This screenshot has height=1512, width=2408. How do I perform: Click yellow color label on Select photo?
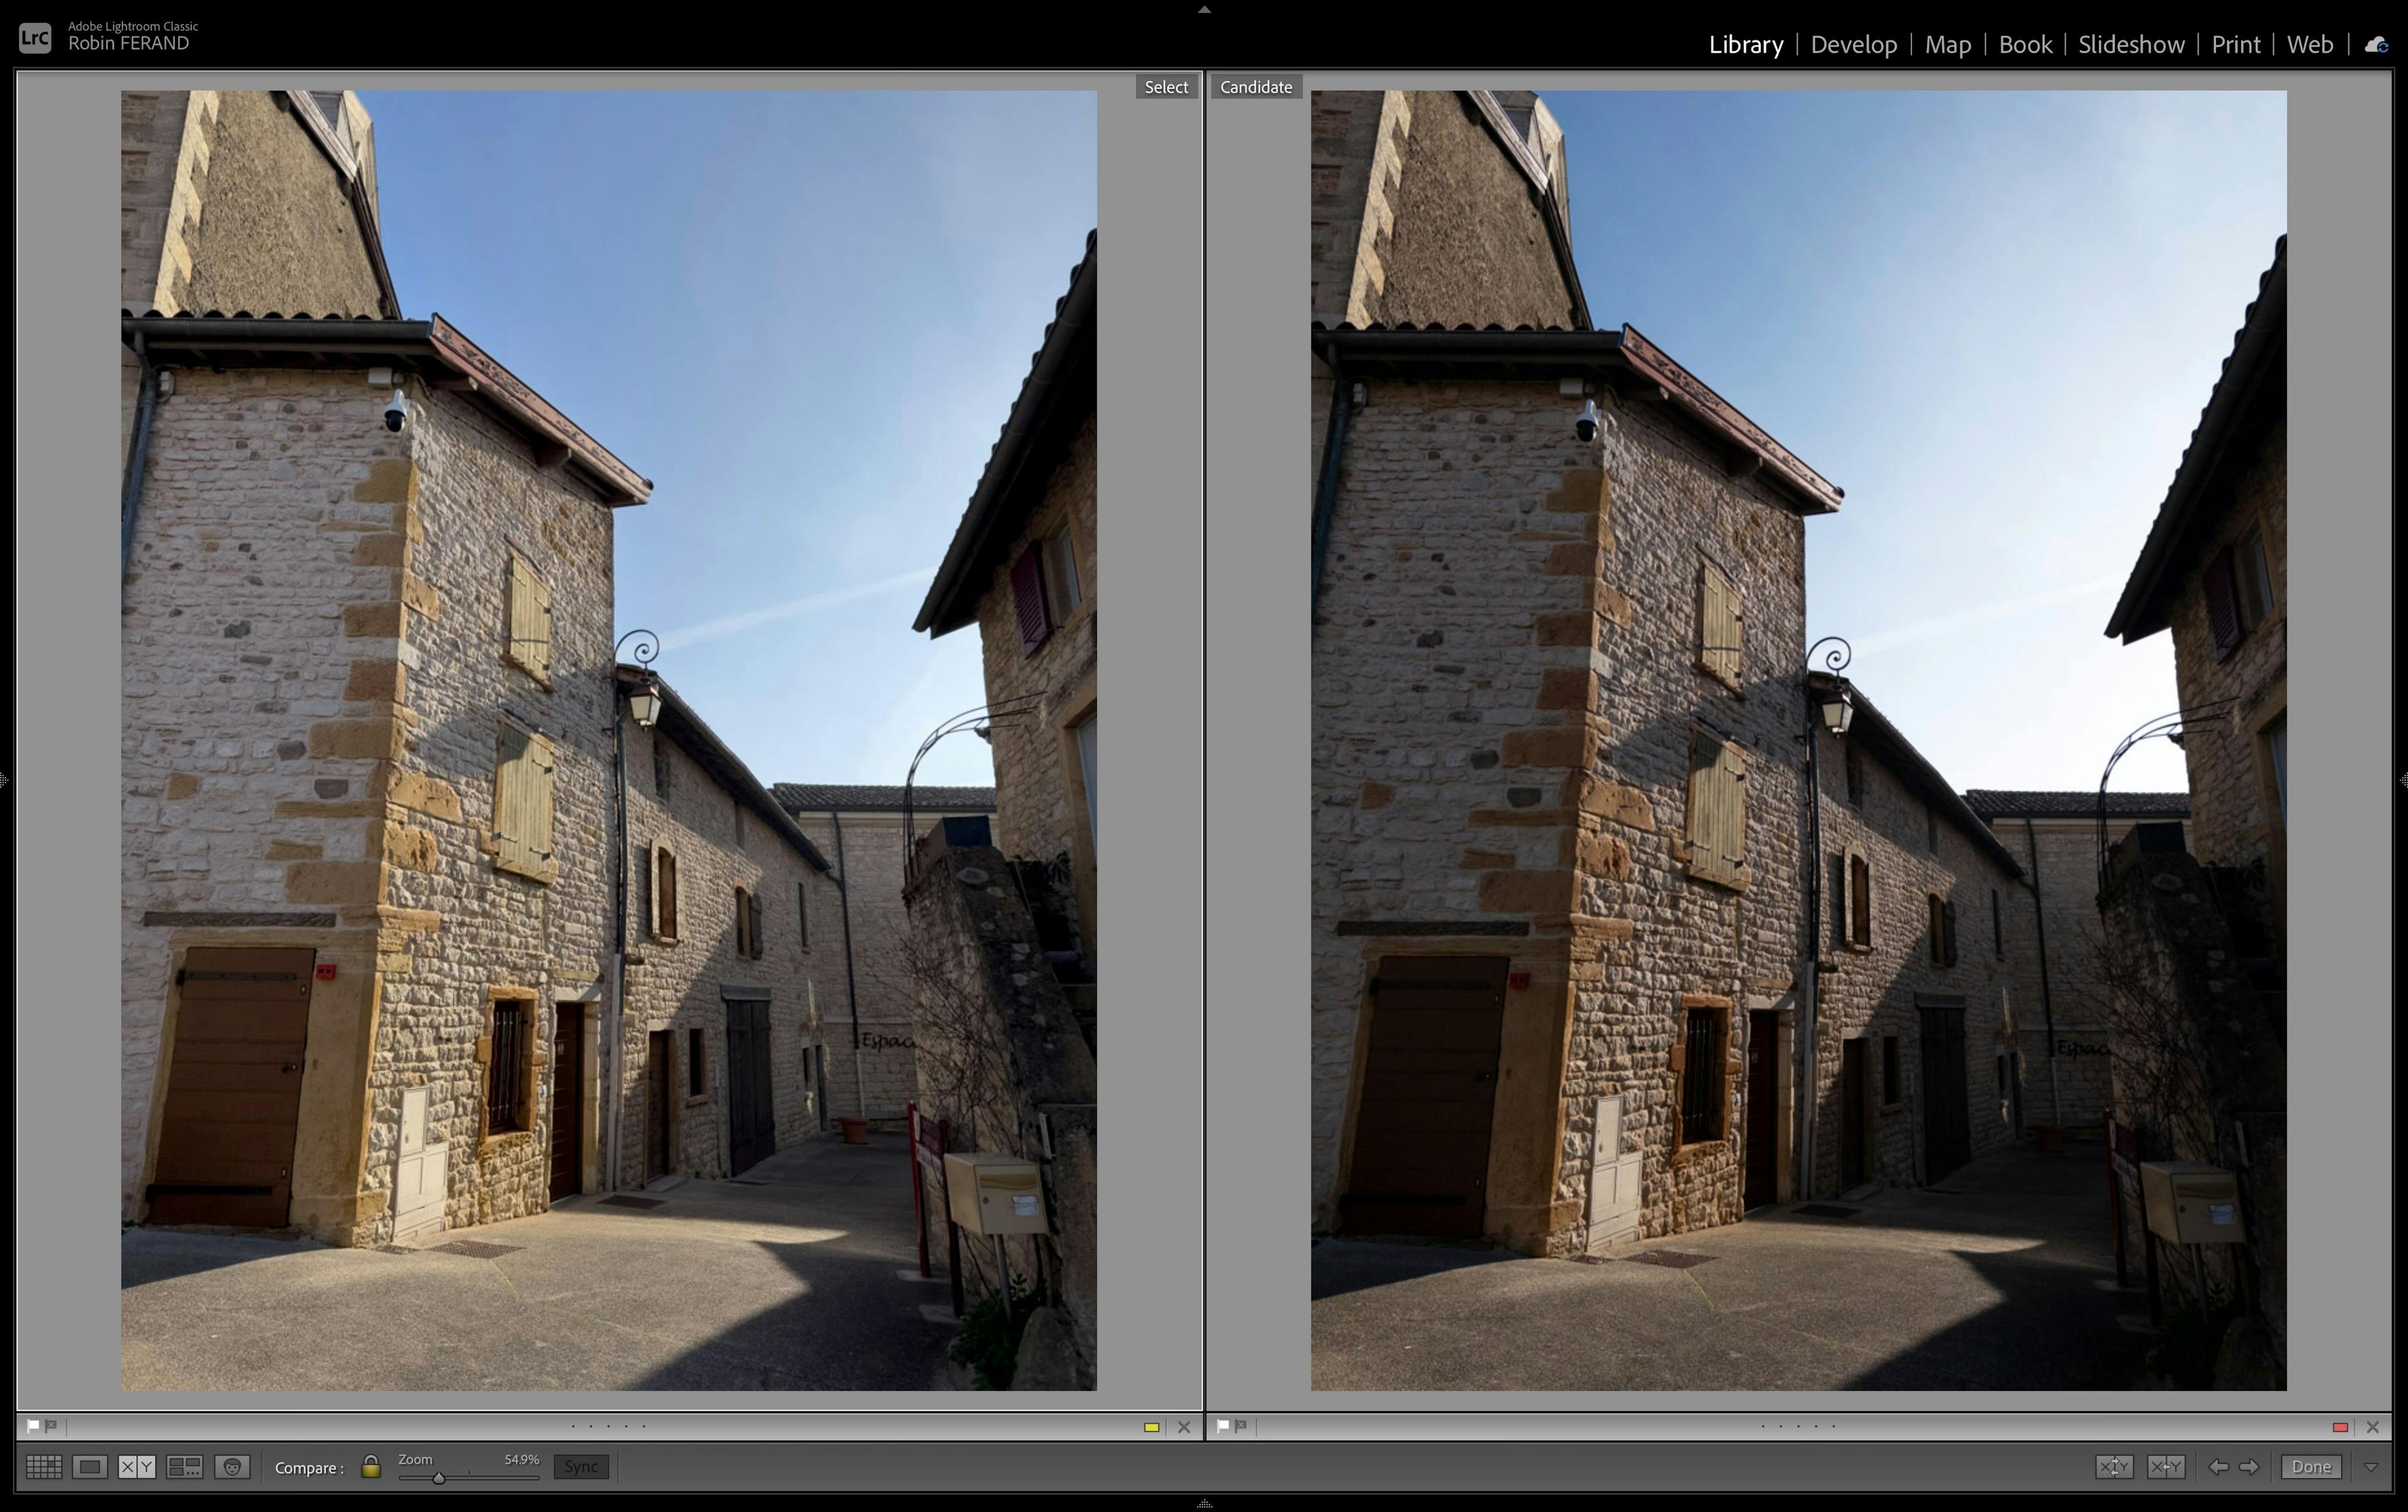[x=1151, y=1427]
